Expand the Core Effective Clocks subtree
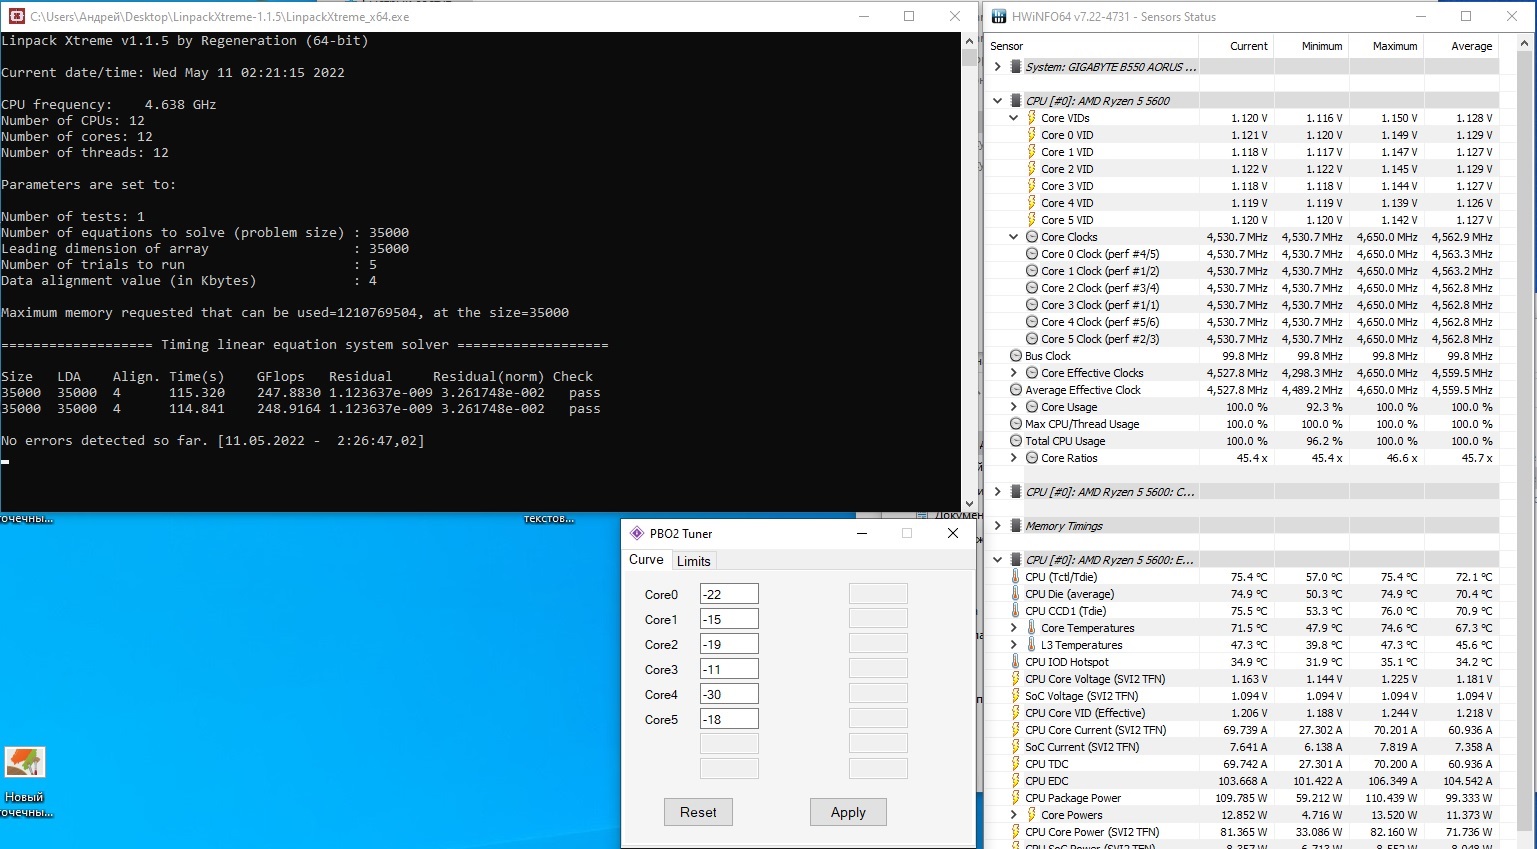Image resolution: width=1537 pixels, height=849 pixels. tap(1013, 373)
